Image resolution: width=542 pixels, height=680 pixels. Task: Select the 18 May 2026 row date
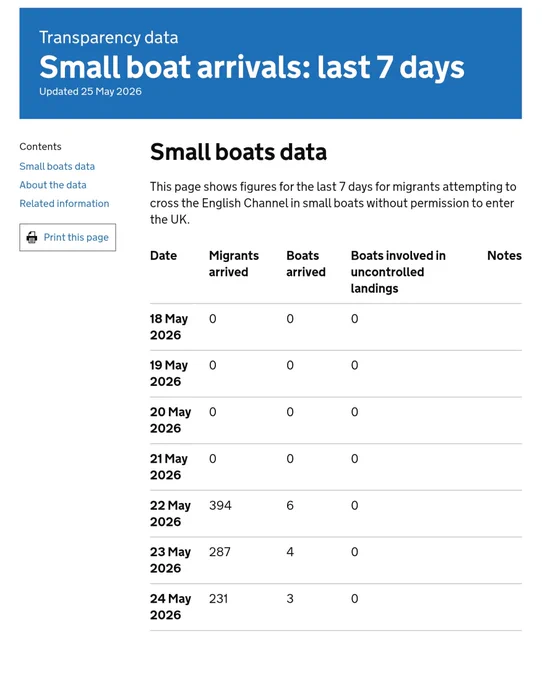(x=169, y=327)
